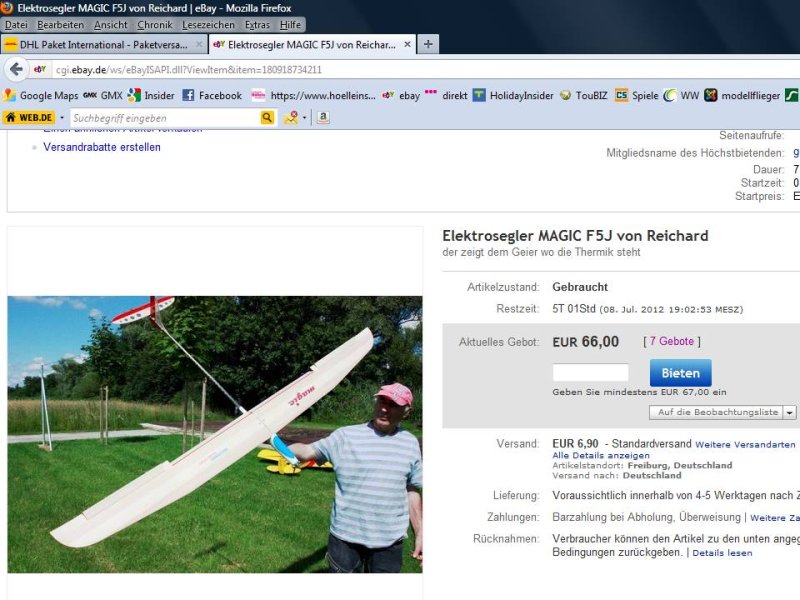Click the yellow search magnifier on WEB.DE toolbar
This screenshot has height=600, width=800.
click(x=267, y=118)
